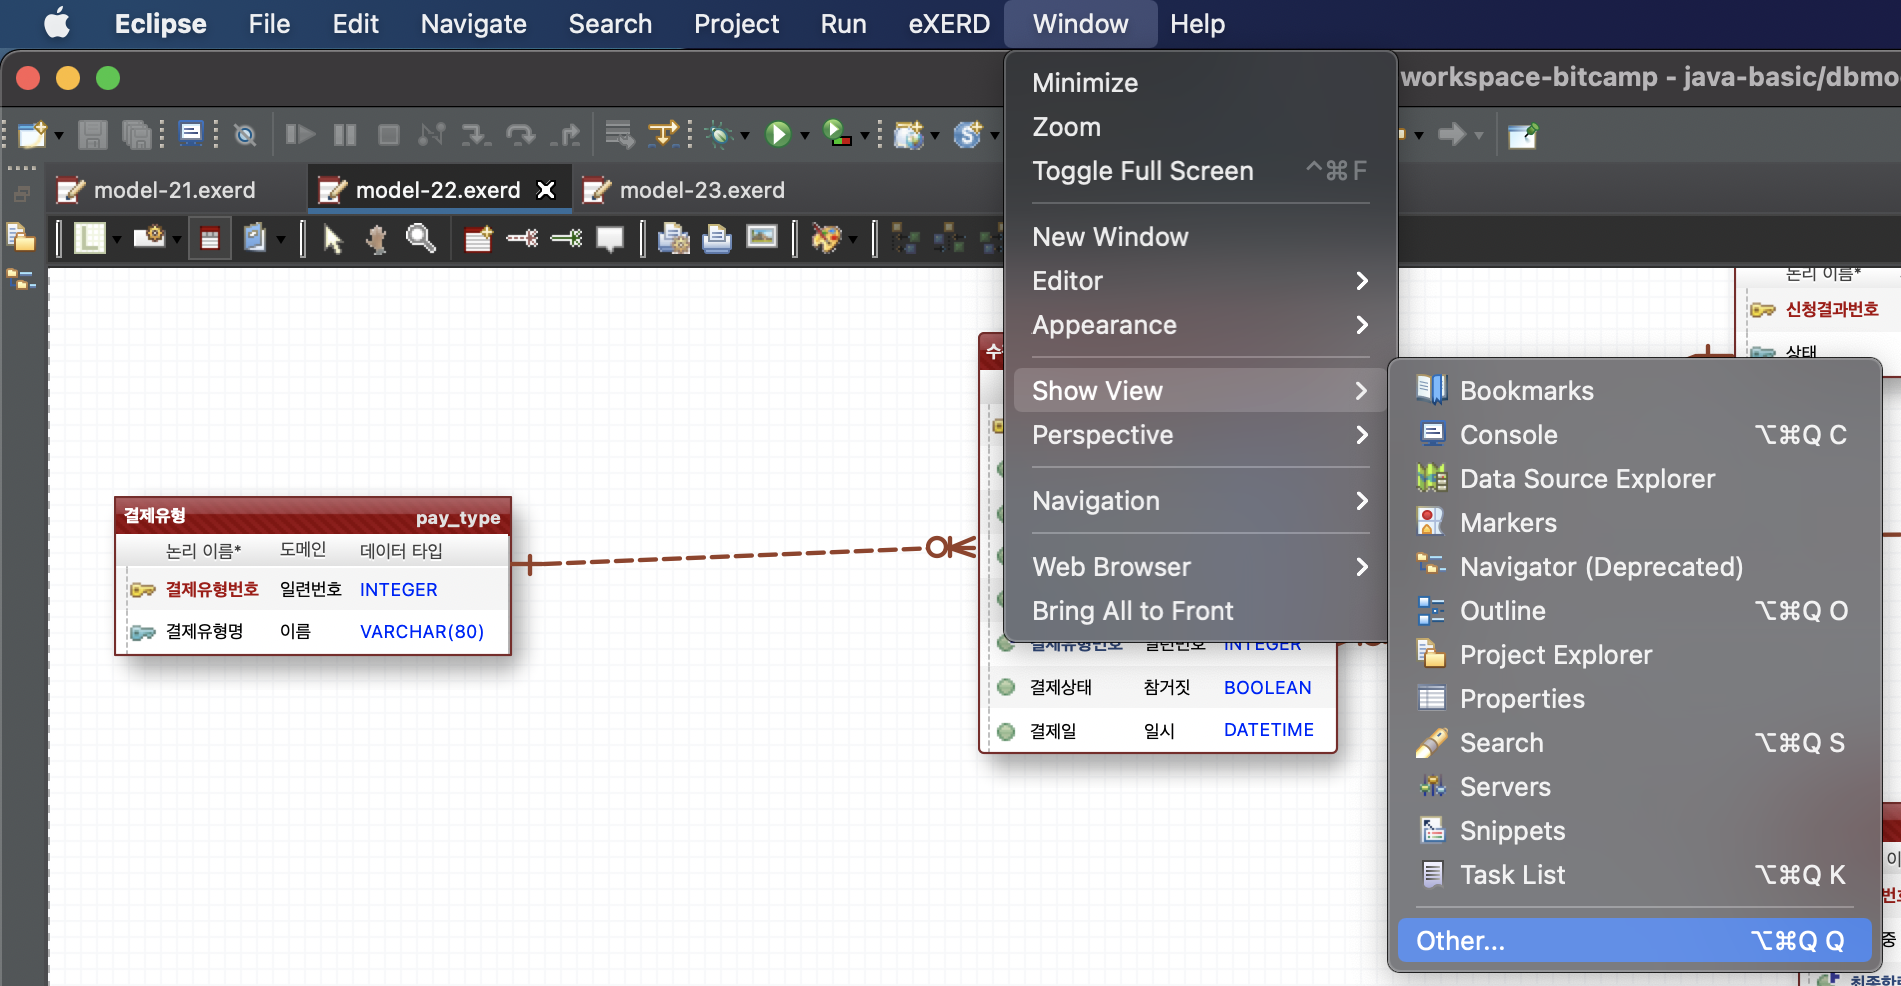The width and height of the screenshot is (1901, 986).
Task: Click the Coverage run icon
Action: [x=837, y=133]
